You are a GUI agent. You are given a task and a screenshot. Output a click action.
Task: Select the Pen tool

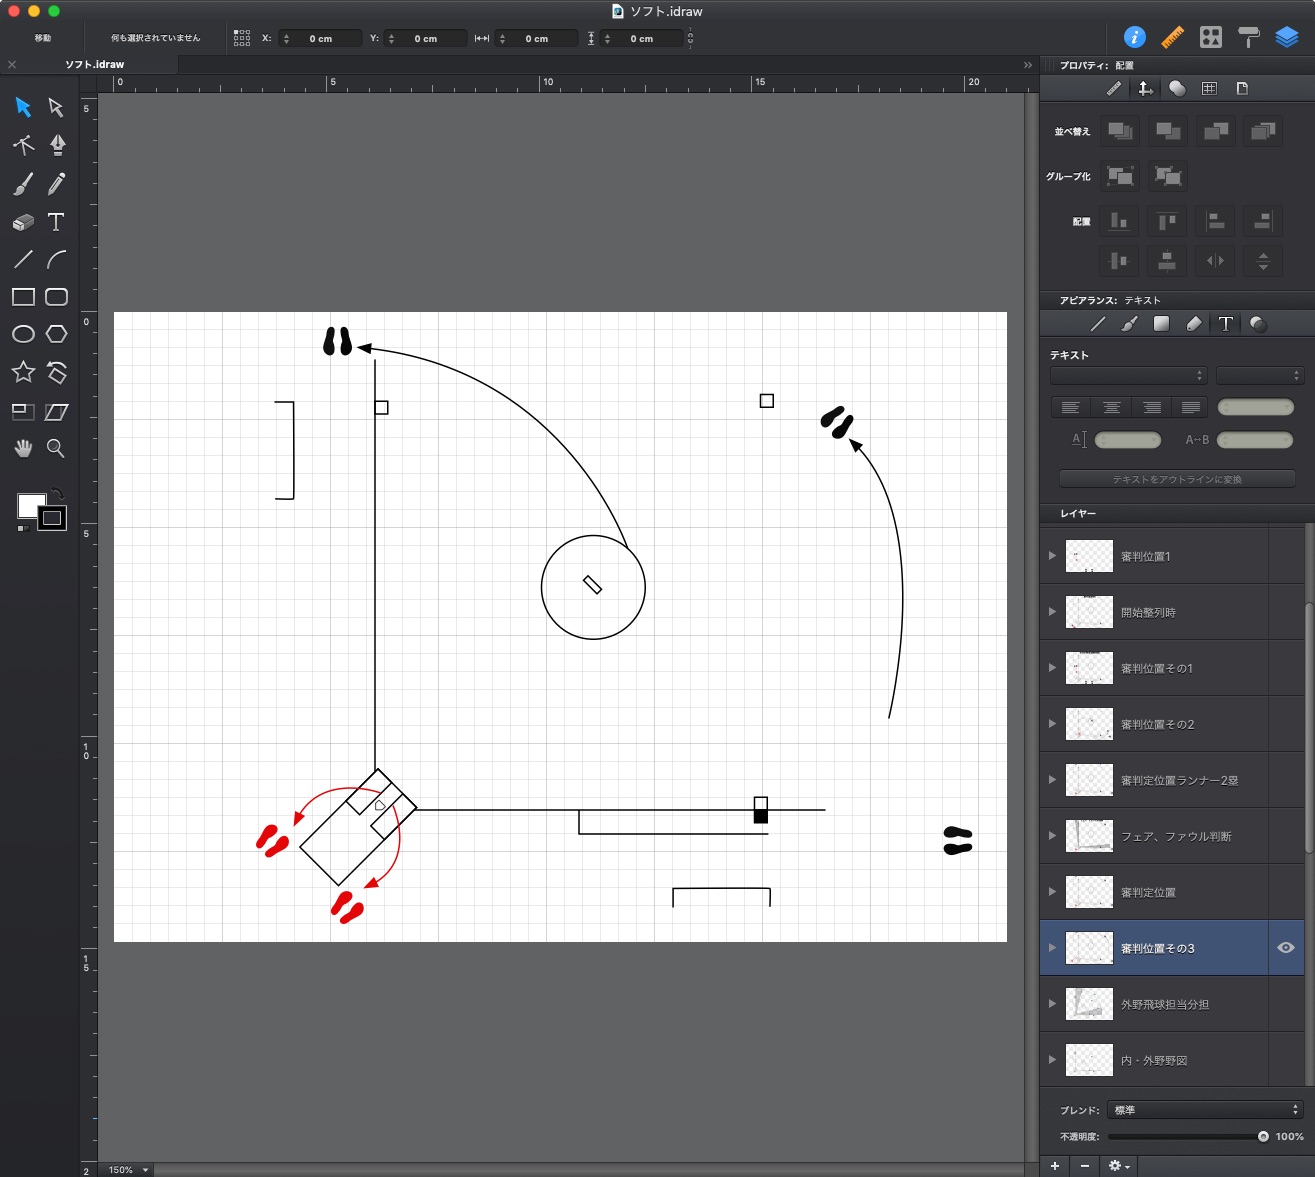(57, 145)
